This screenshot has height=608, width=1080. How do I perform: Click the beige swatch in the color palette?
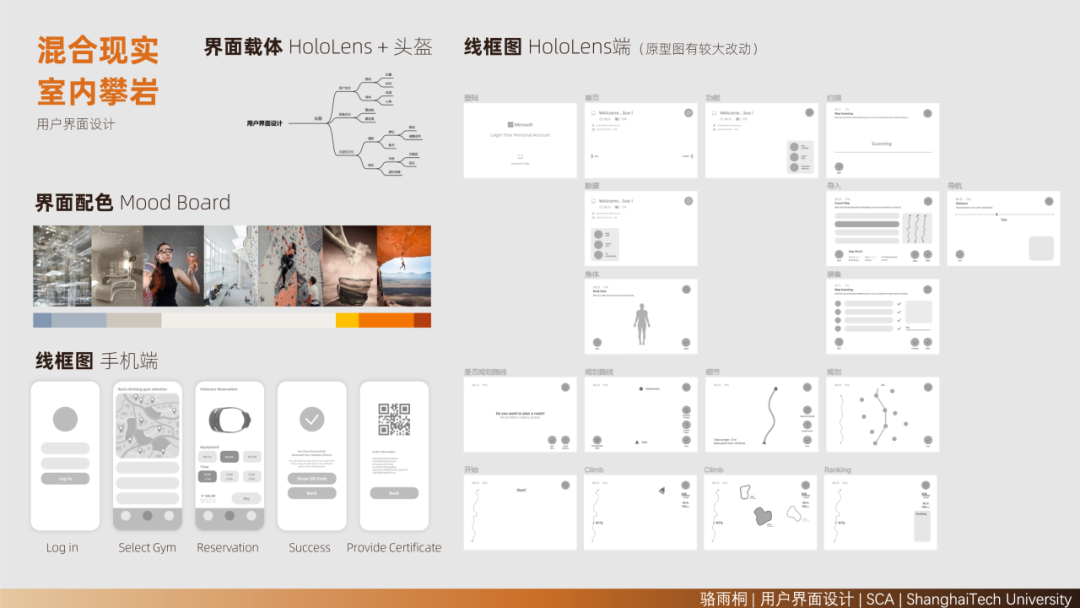click(x=134, y=320)
